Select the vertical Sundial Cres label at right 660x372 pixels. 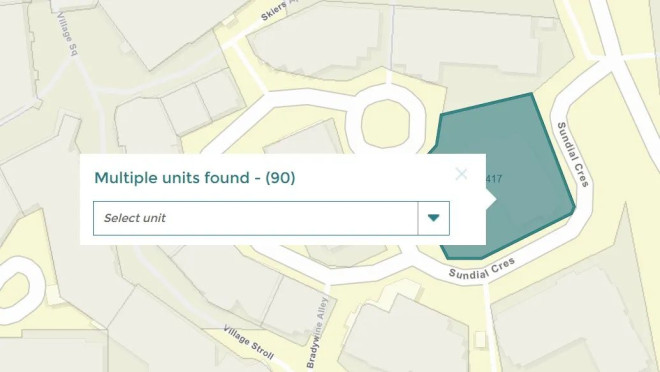(x=572, y=154)
